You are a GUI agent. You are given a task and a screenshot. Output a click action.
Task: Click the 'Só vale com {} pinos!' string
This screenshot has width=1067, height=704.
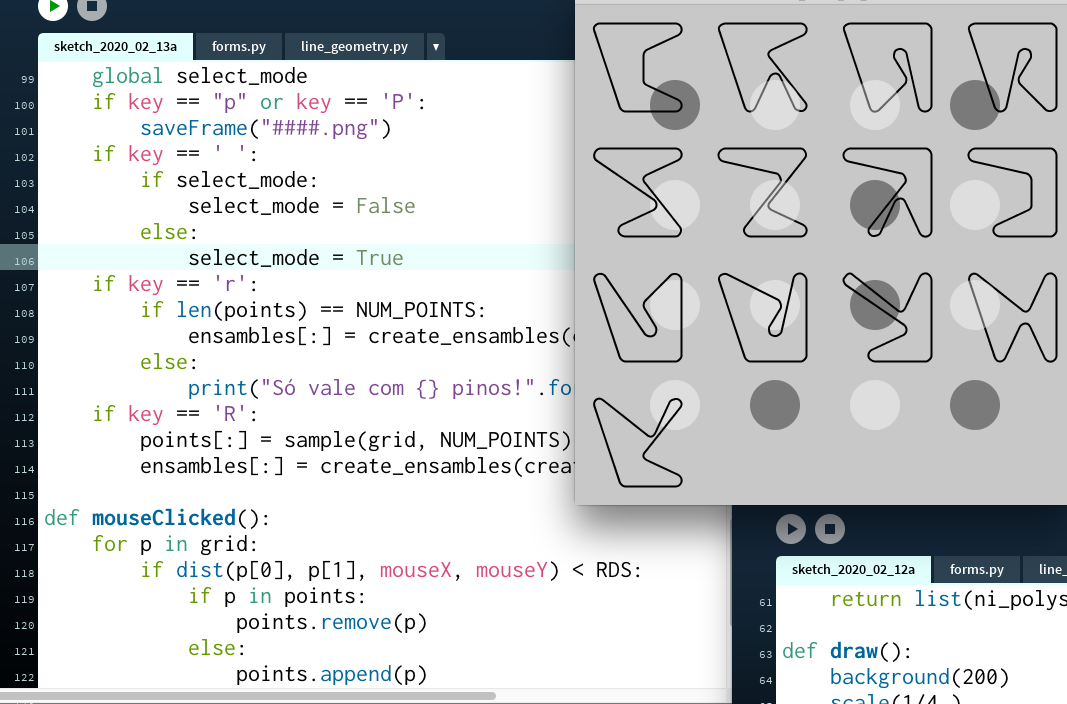397,388
